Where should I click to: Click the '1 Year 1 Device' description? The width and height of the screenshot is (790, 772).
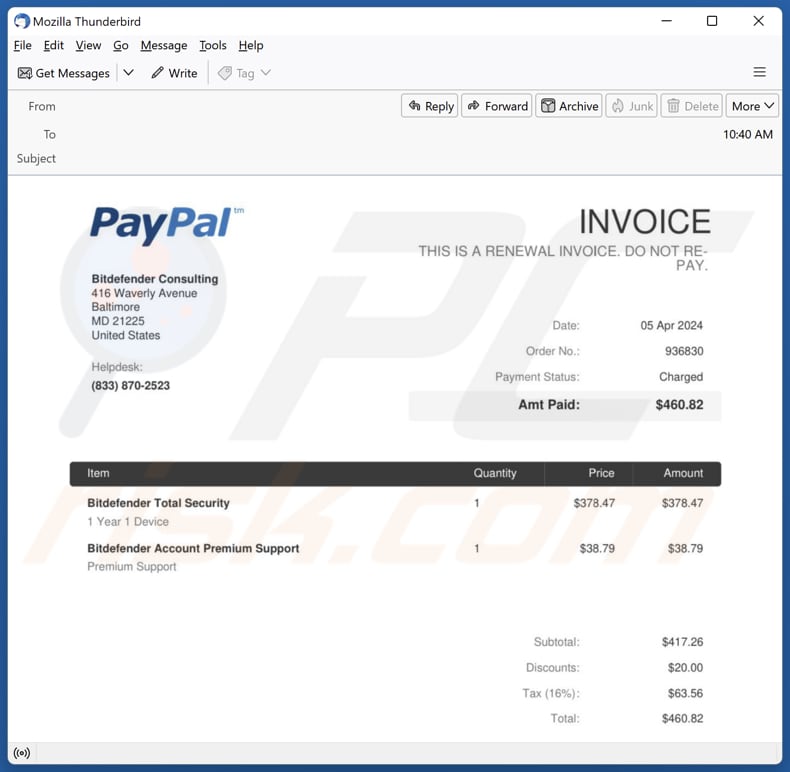pyautogui.click(x=128, y=522)
